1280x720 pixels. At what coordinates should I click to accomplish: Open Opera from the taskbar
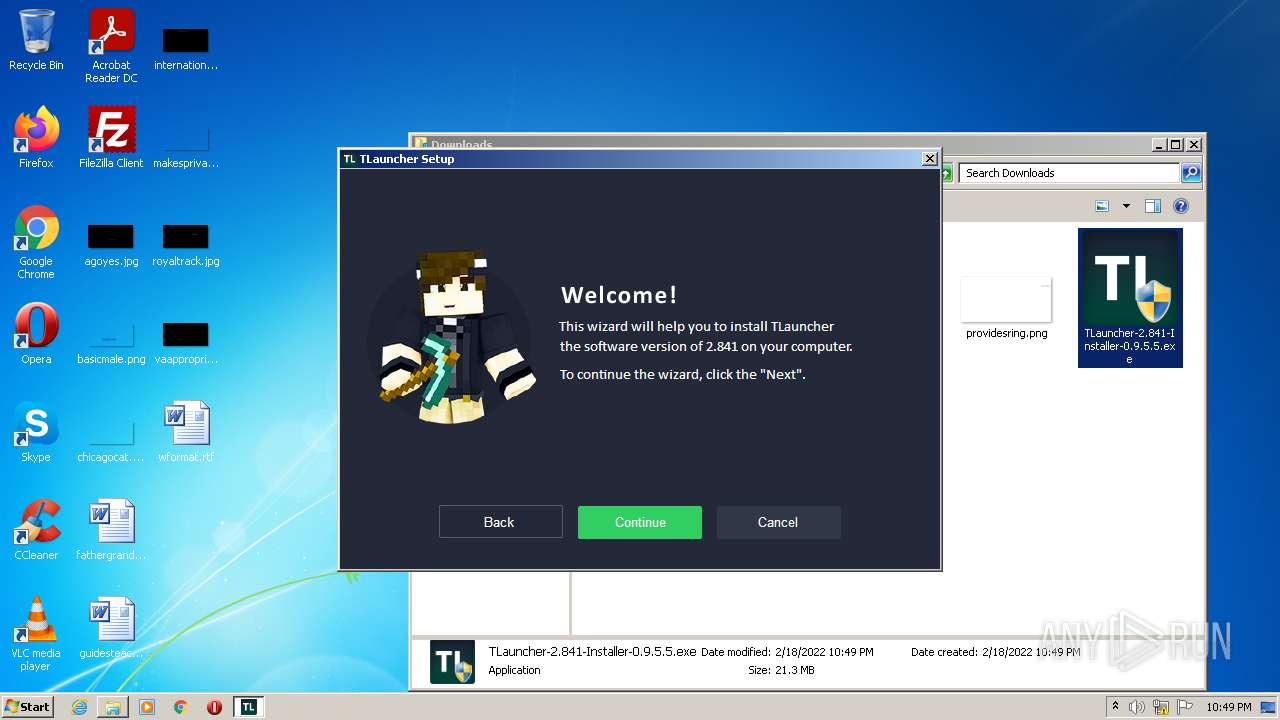[214, 707]
